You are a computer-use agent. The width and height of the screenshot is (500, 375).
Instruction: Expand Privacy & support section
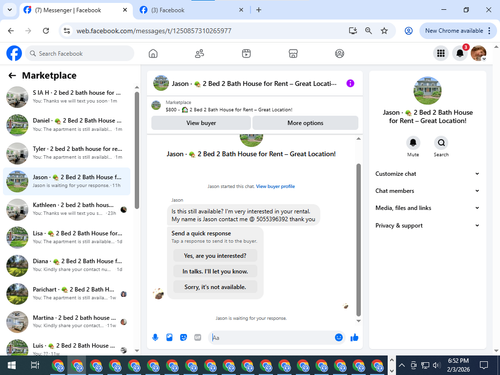[x=427, y=225]
